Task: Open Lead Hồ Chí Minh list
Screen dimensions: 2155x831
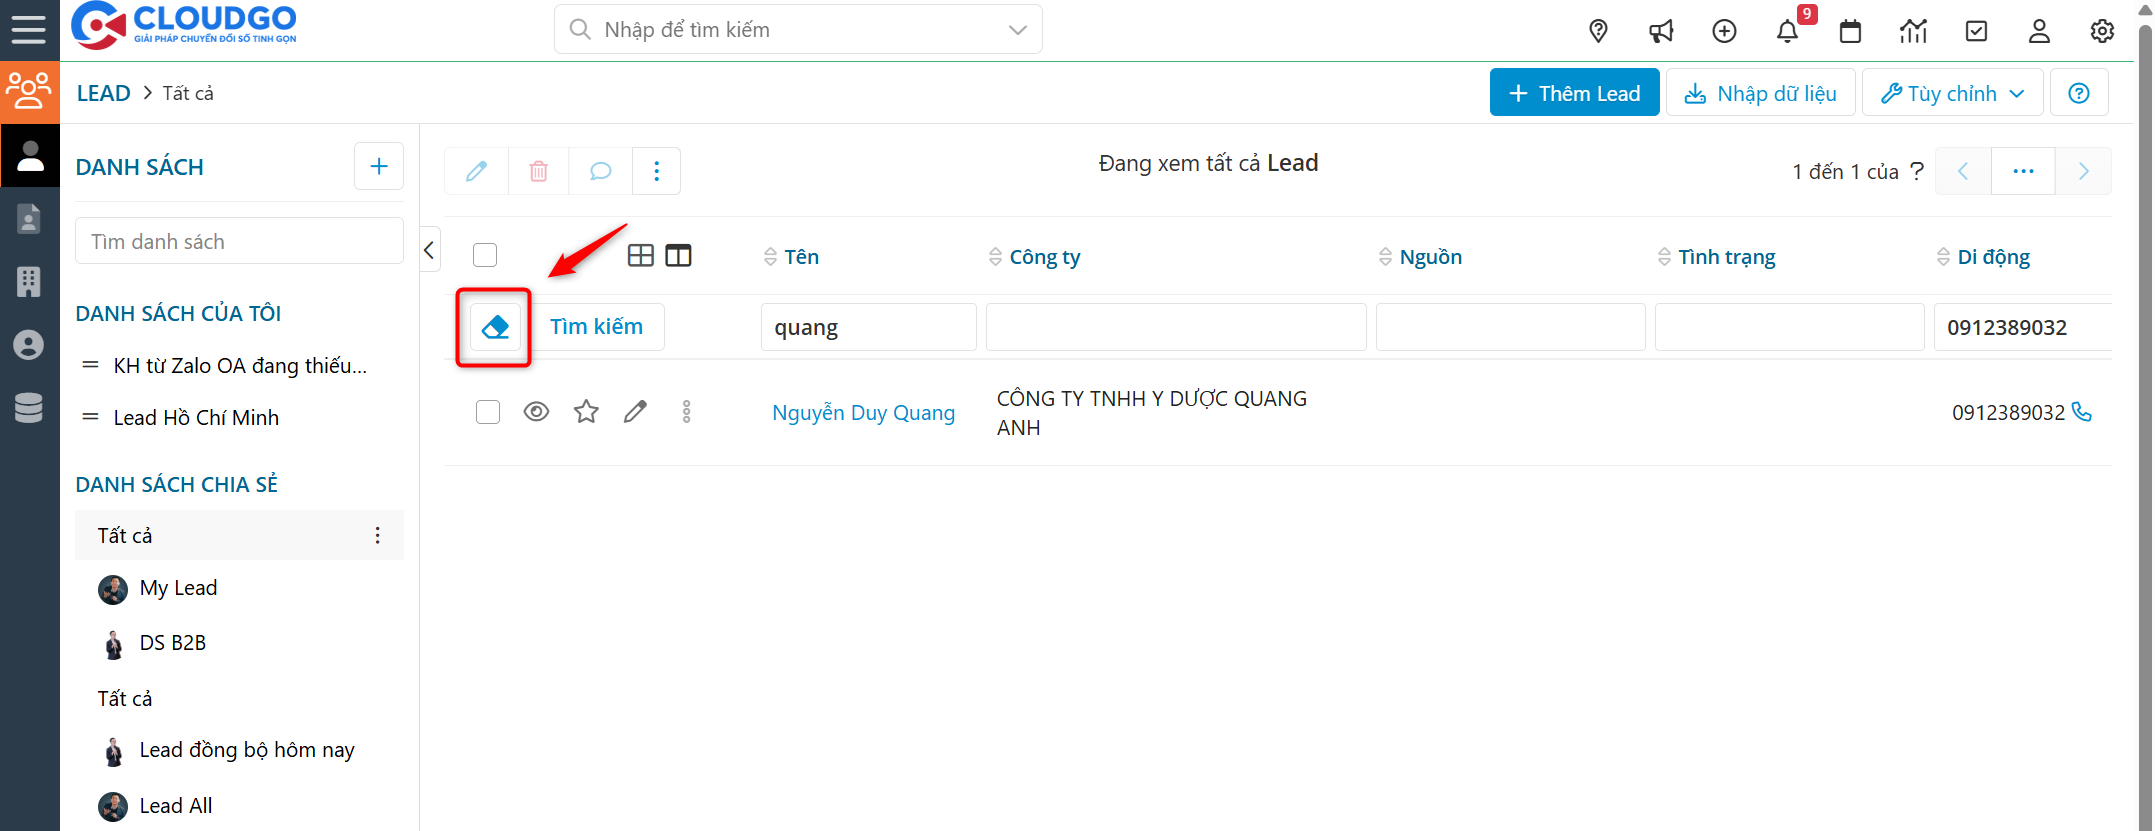Action: (196, 418)
